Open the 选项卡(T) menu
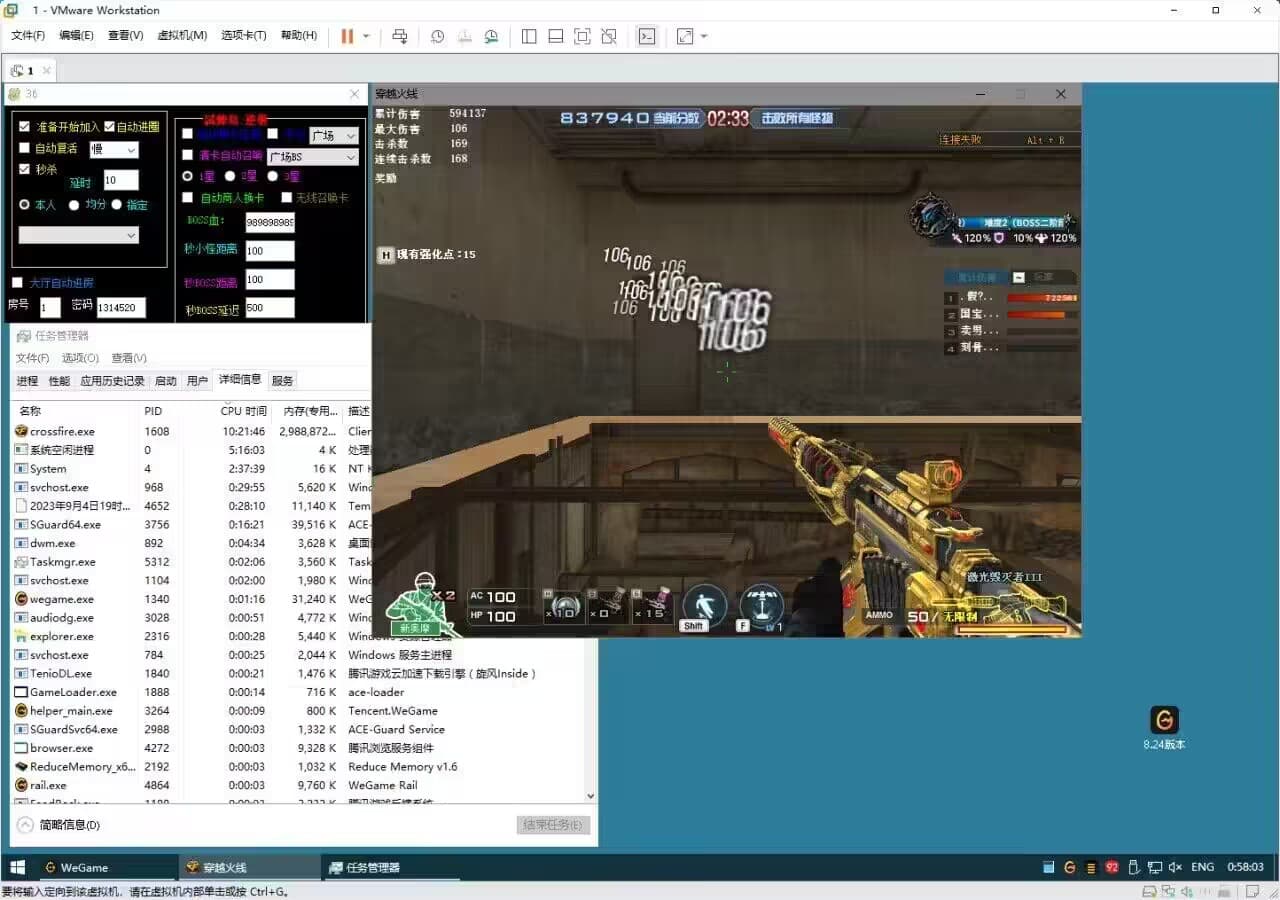Screen dimensions: 1280x900 pyautogui.click(x=243, y=35)
